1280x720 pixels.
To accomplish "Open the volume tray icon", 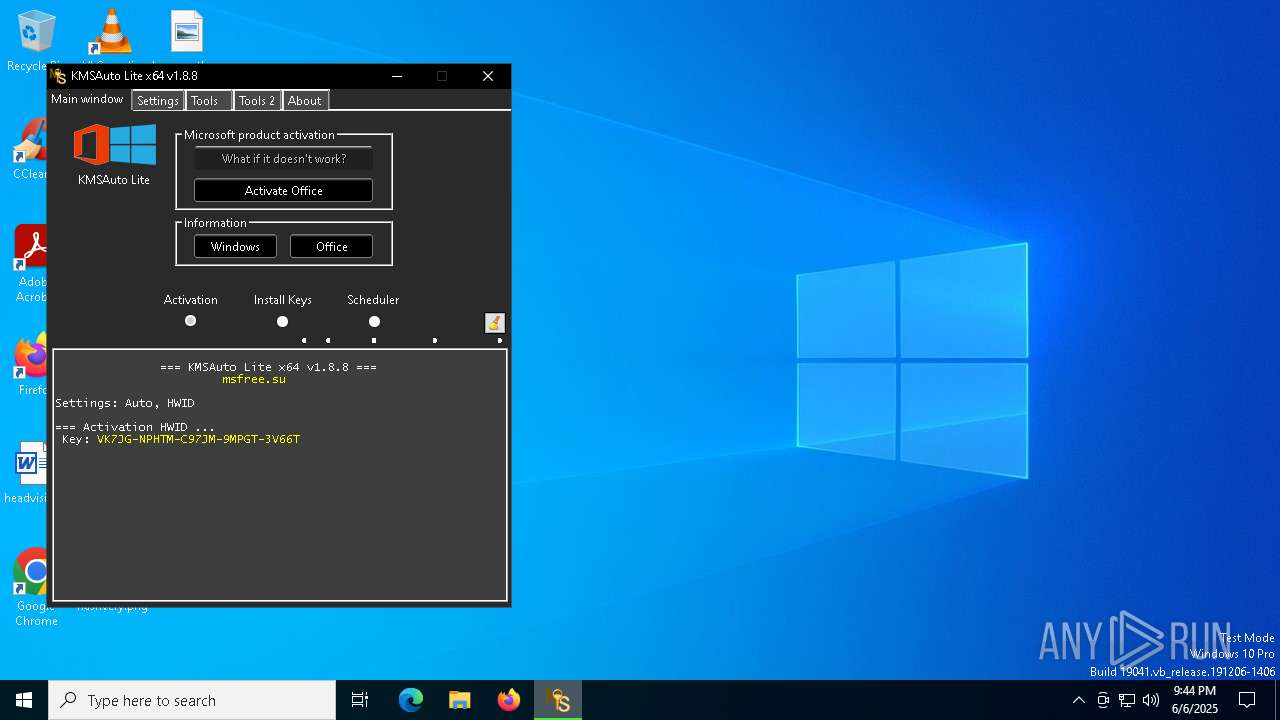I will [1151, 700].
